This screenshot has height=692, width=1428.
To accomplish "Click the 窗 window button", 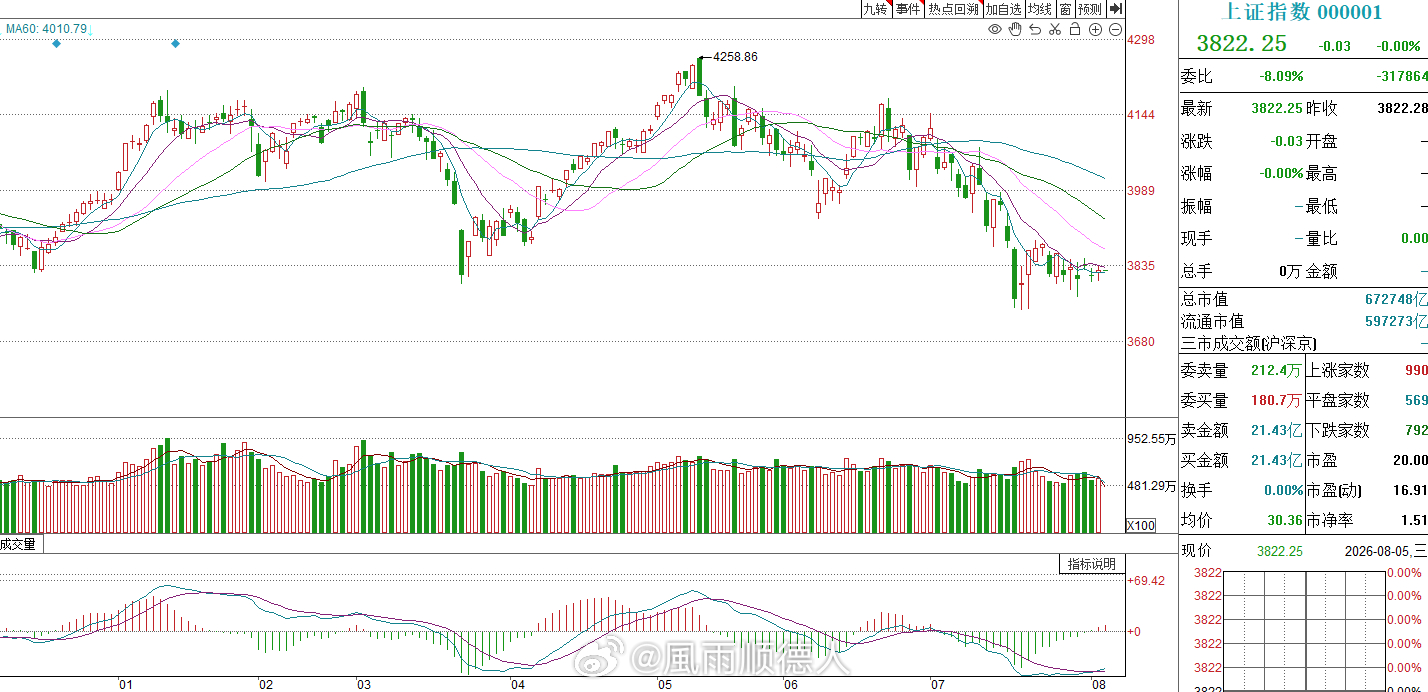I will (x=1066, y=9).
